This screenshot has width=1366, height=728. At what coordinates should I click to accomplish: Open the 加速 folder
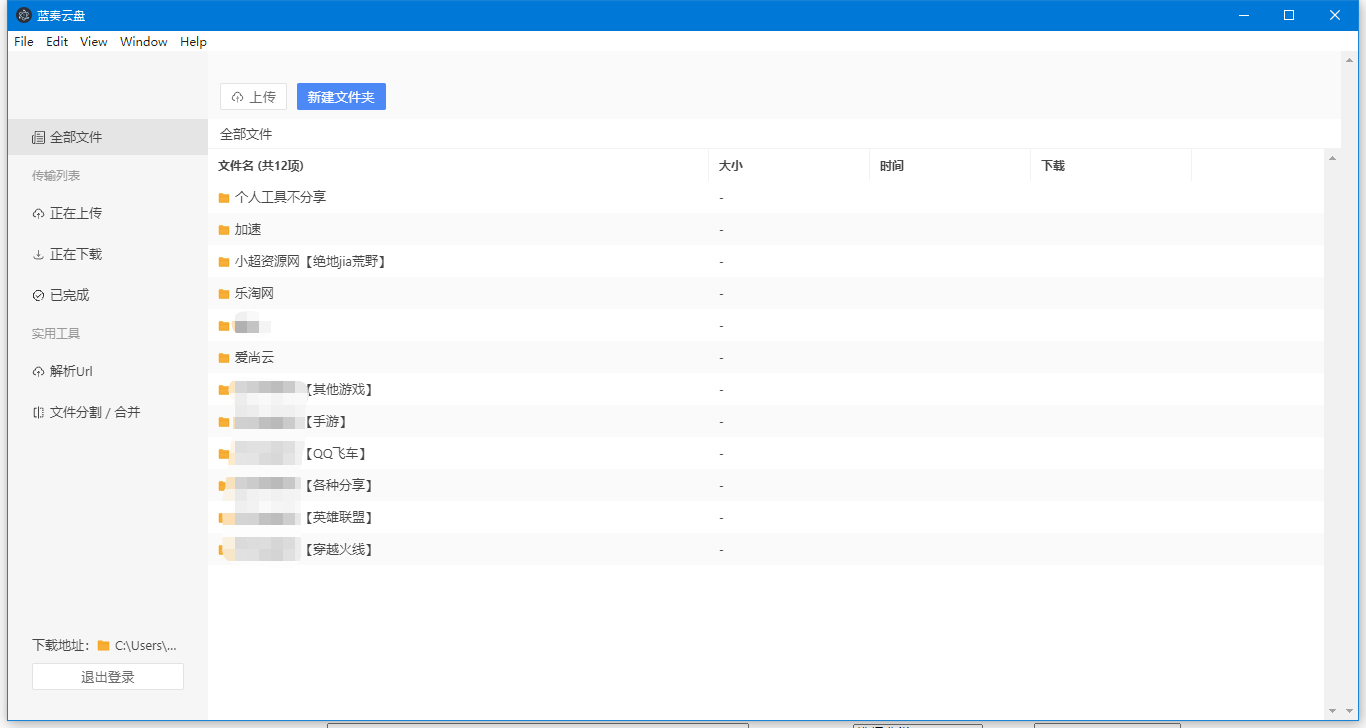point(246,229)
